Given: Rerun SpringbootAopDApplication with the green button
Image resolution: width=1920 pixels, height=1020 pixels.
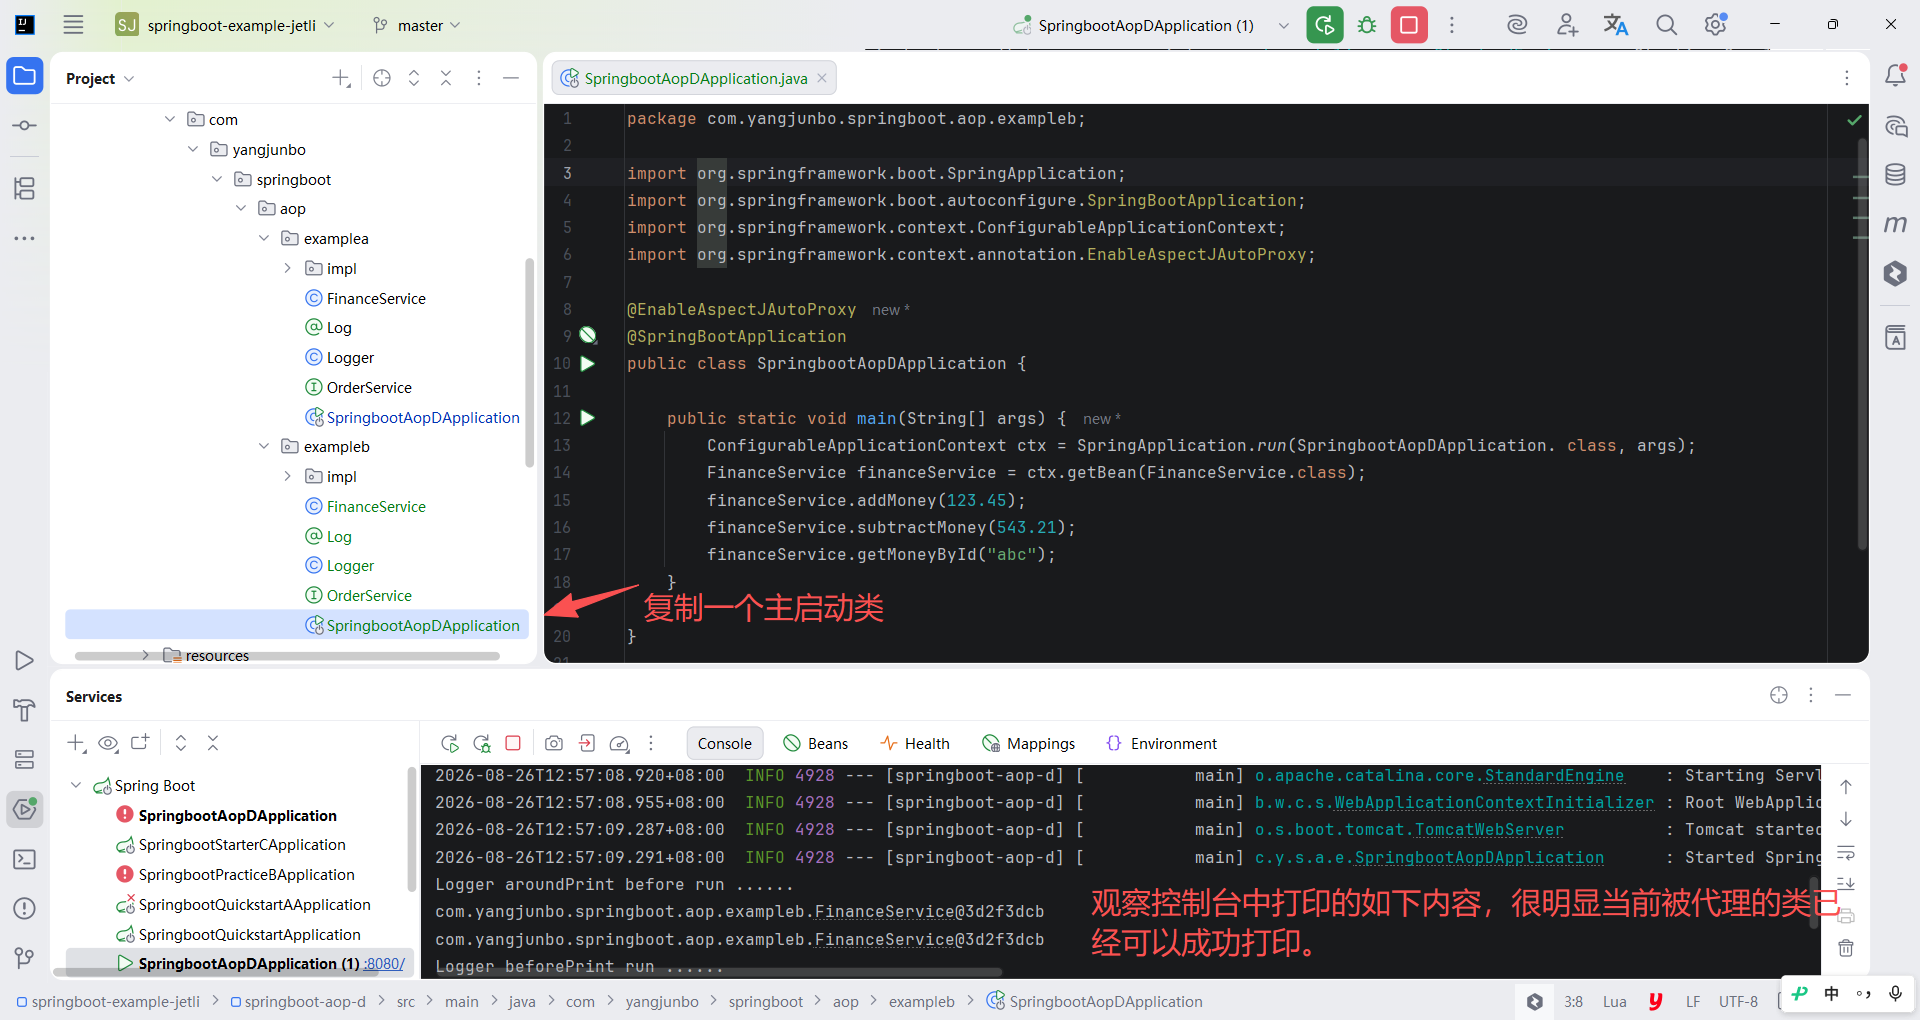Looking at the screenshot, I should (1325, 25).
